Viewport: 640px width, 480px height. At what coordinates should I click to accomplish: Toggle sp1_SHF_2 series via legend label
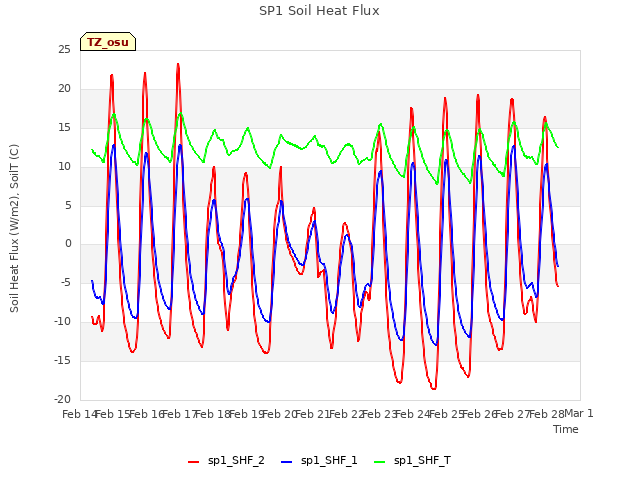pyautogui.click(x=236, y=461)
